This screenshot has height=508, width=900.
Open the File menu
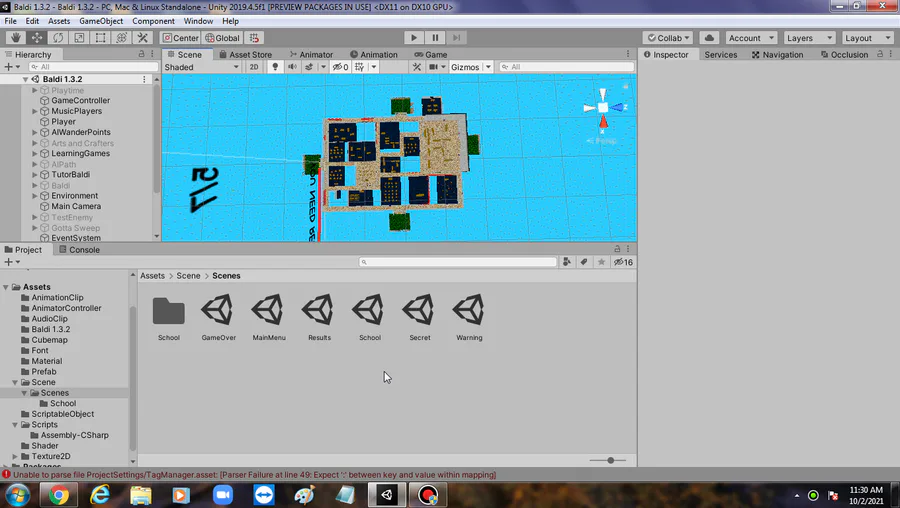point(10,21)
